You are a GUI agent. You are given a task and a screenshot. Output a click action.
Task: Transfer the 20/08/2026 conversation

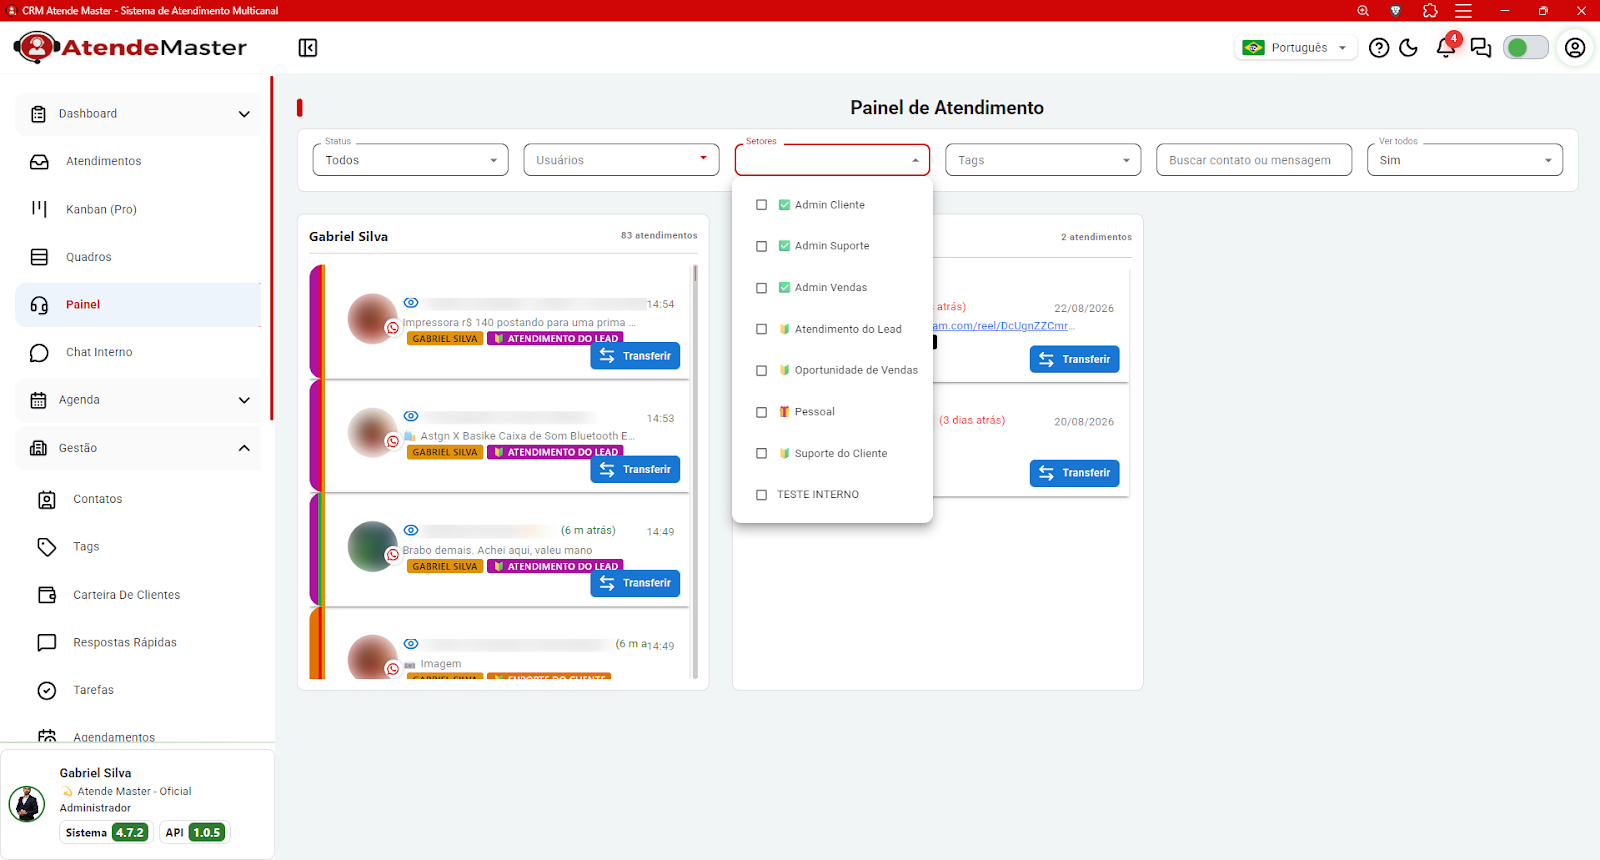point(1075,473)
